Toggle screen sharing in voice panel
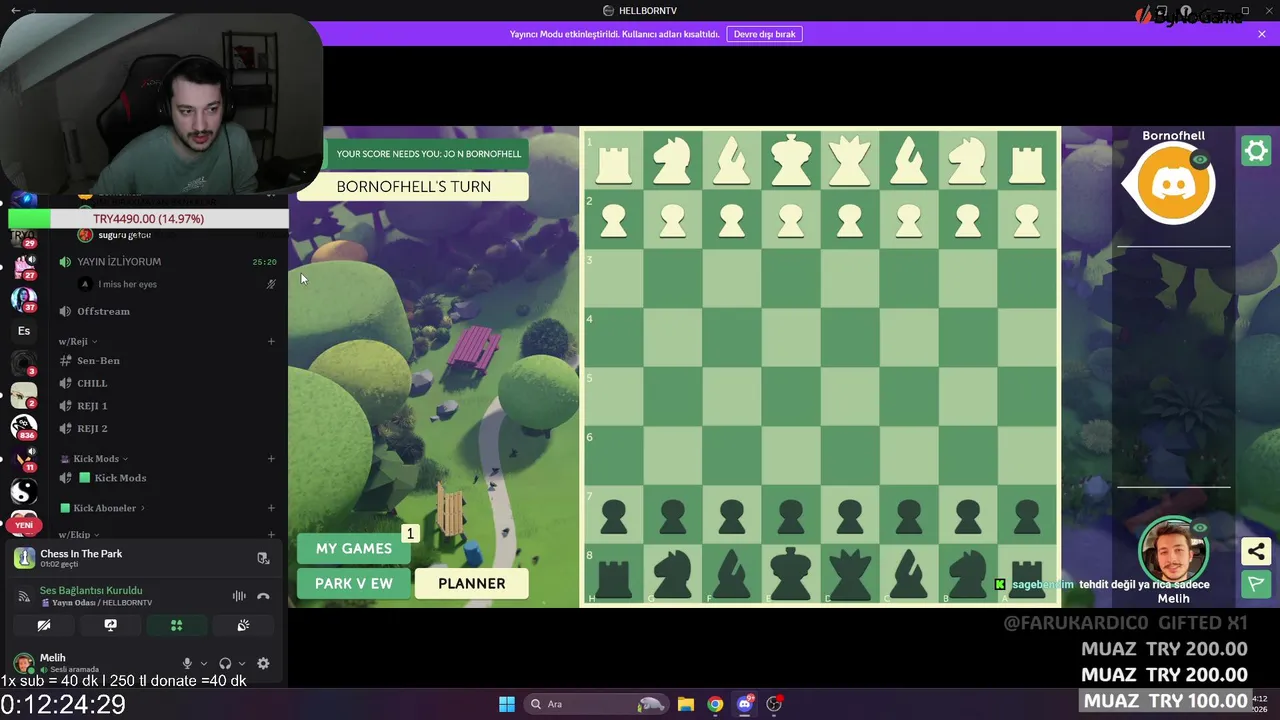The width and height of the screenshot is (1280, 720). pyautogui.click(x=110, y=625)
